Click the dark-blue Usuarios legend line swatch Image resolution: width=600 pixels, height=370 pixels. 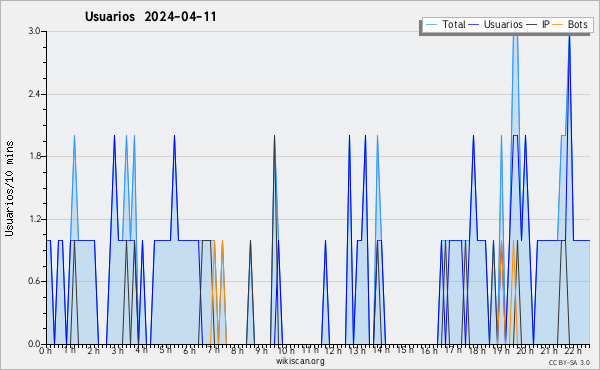[474, 25]
